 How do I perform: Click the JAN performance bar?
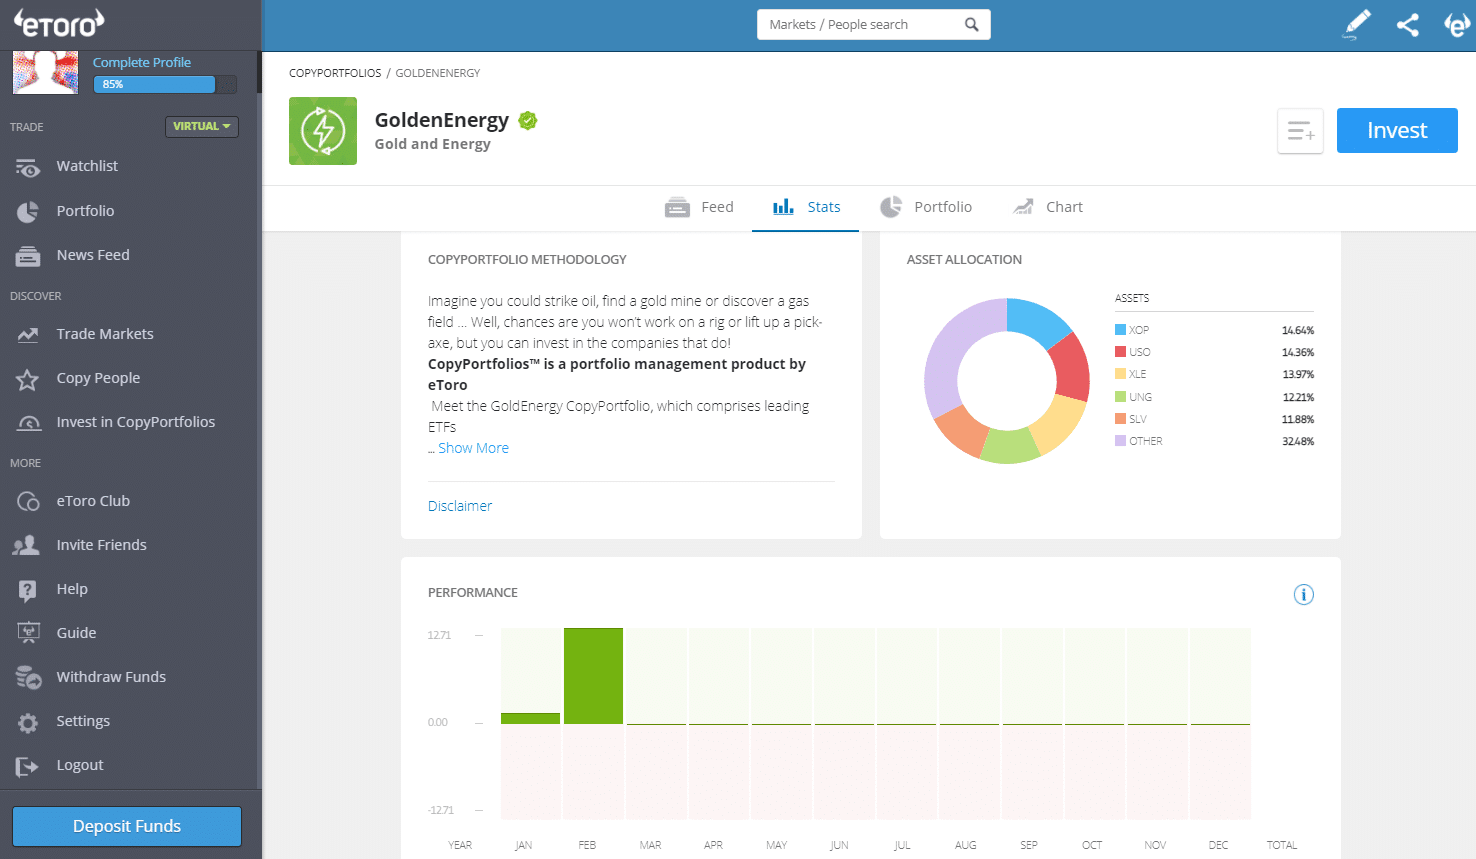[530, 718]
